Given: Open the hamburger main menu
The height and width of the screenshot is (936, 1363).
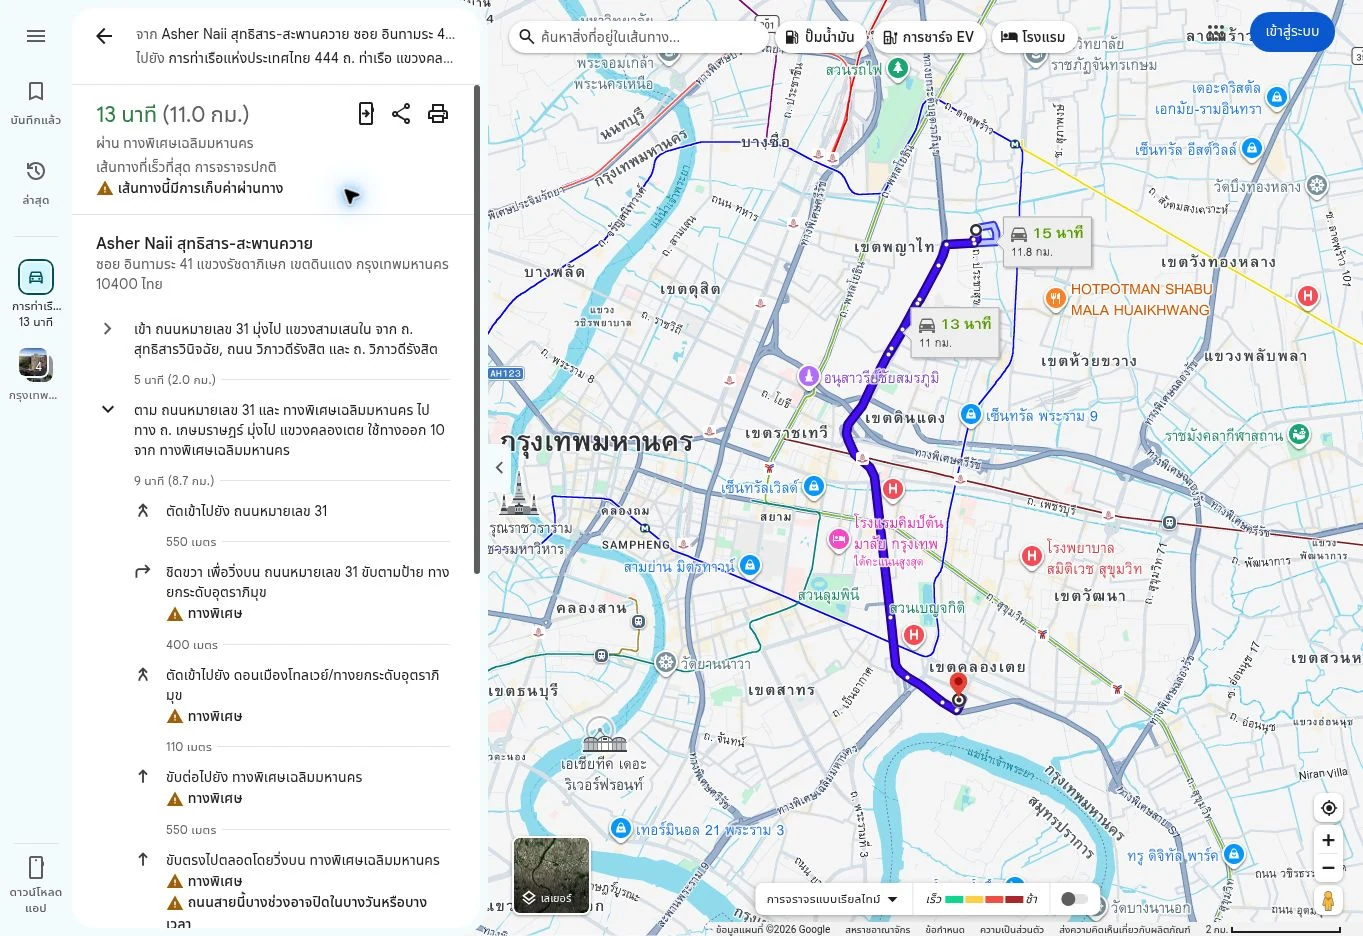Looking at the screenshot, I should coord(36,36).
